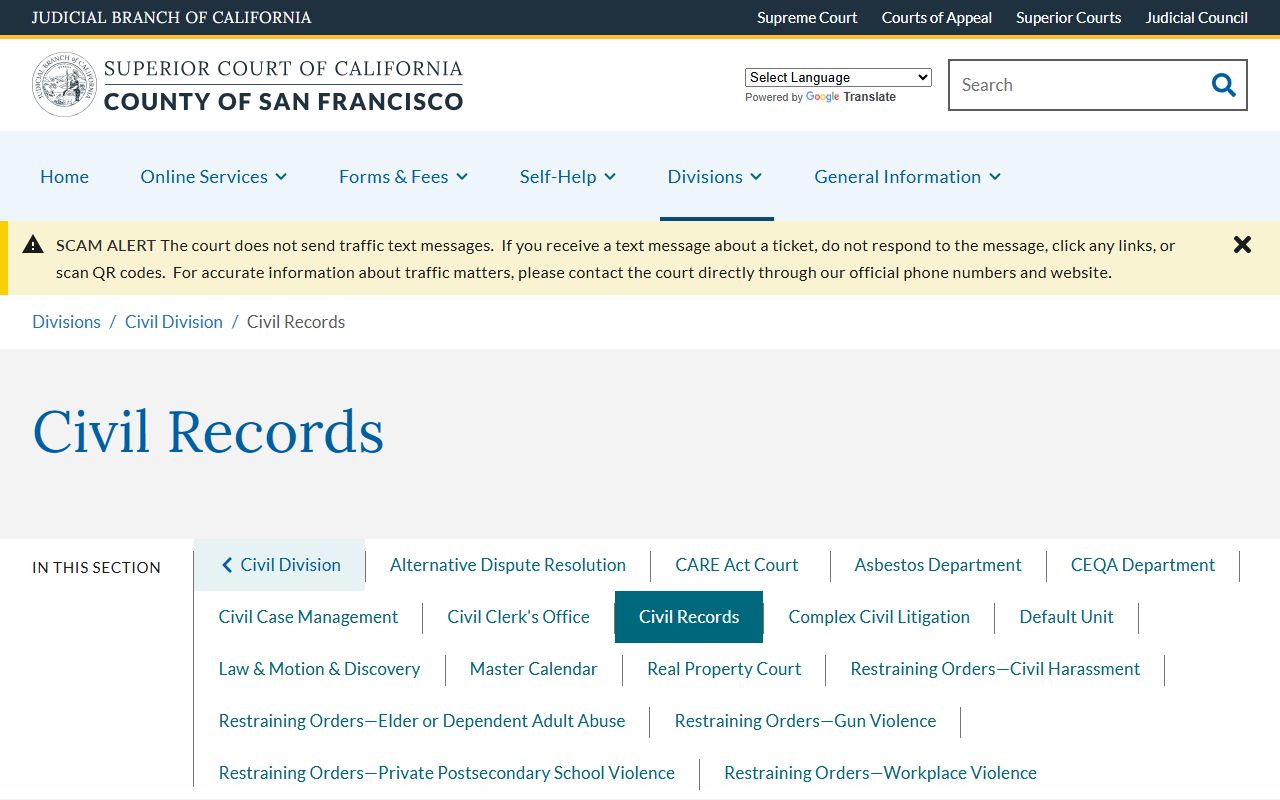Click the Superior Court seal logo
The width and height of the screenshot is (1280, 800).
(64, 85)
